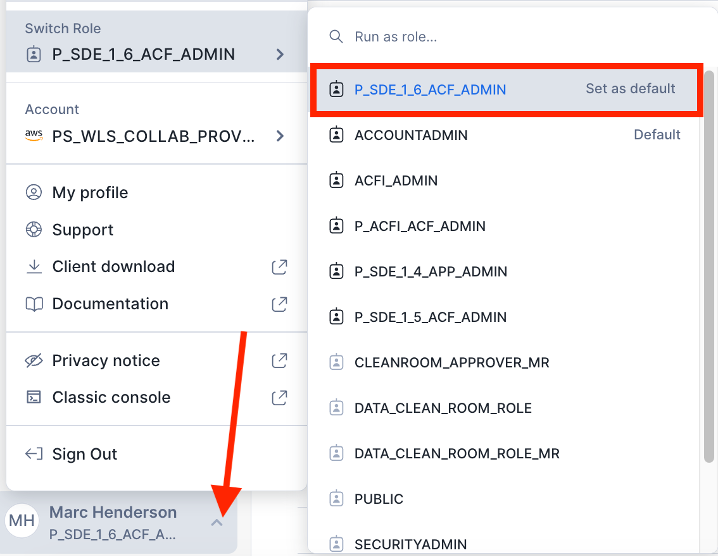Expand Account submenu chevron

coord(280,136)
